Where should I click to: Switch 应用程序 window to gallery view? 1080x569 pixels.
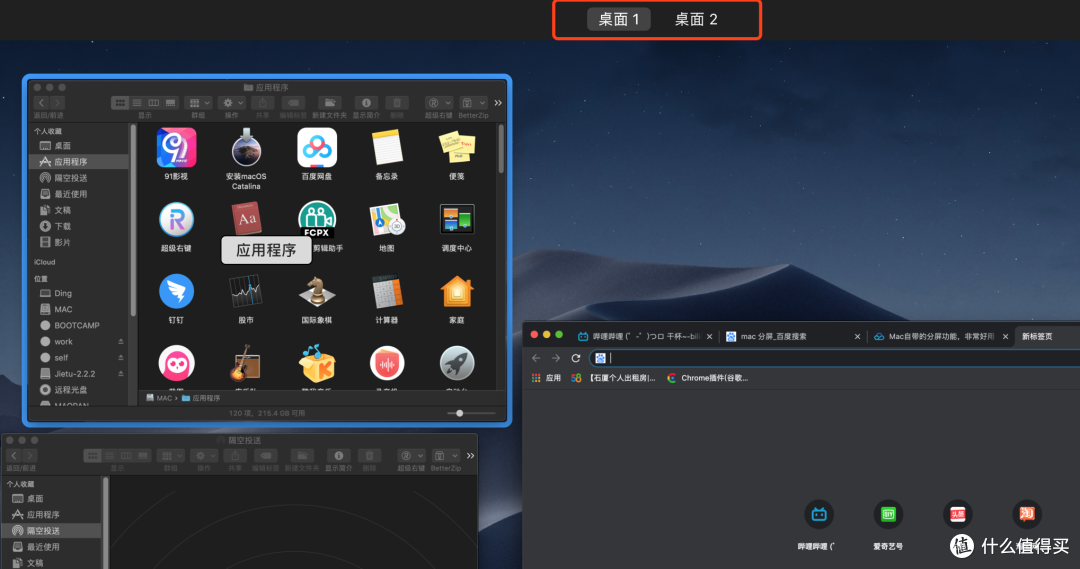pyautogui.click(x=170, y=103)
